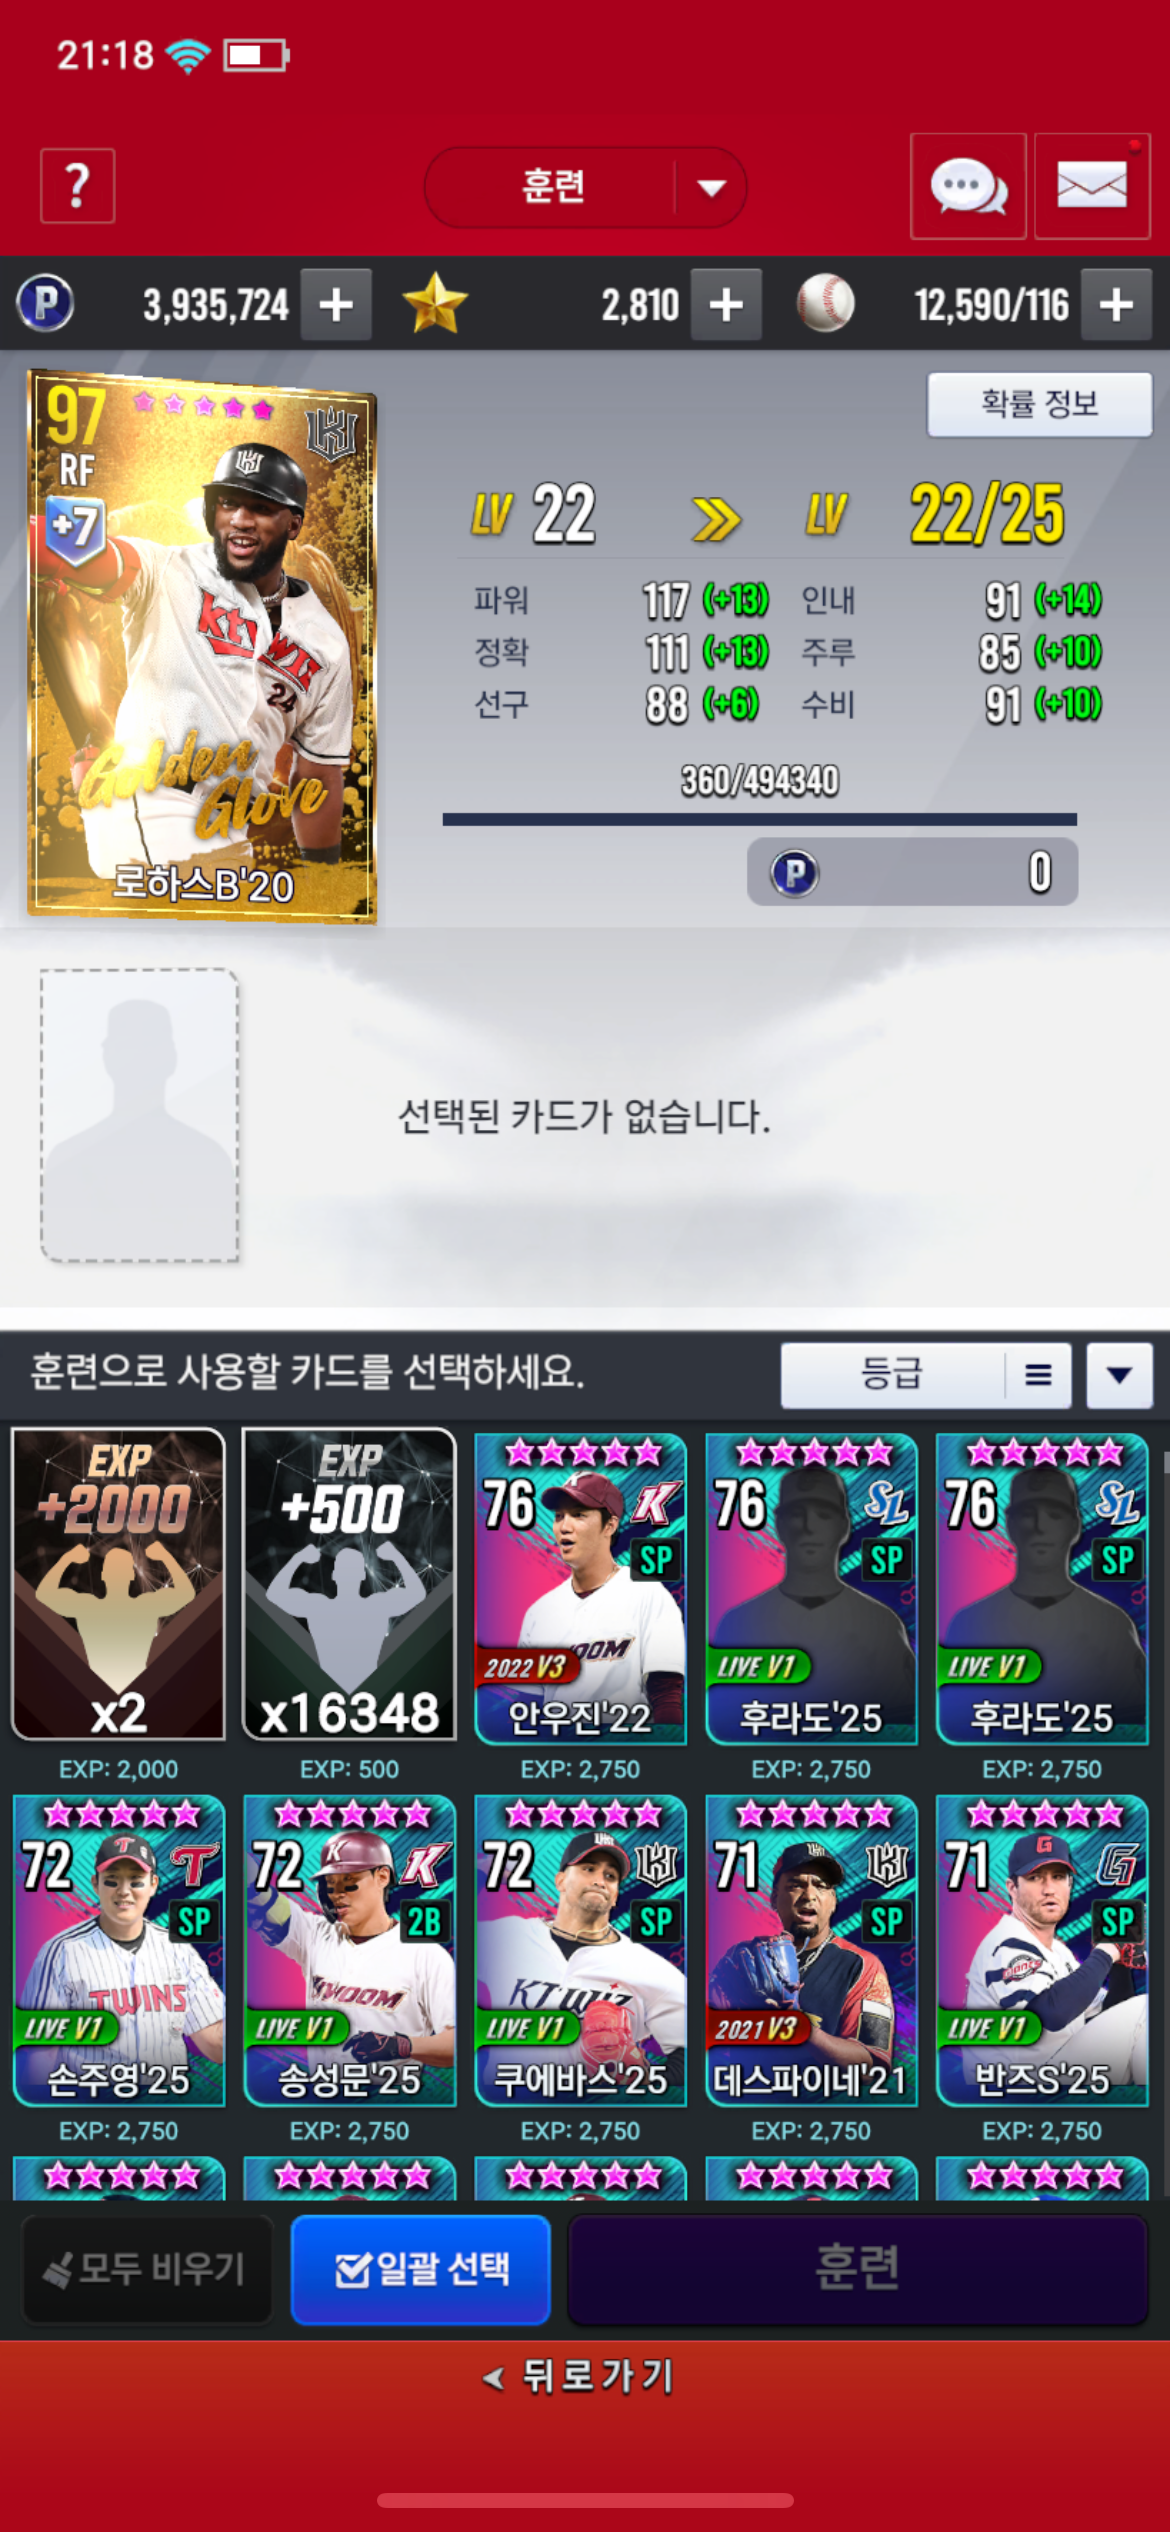Open the chat speech bubble icon
Screen dimensions: 1170x2532
click(x=968, y=186)
